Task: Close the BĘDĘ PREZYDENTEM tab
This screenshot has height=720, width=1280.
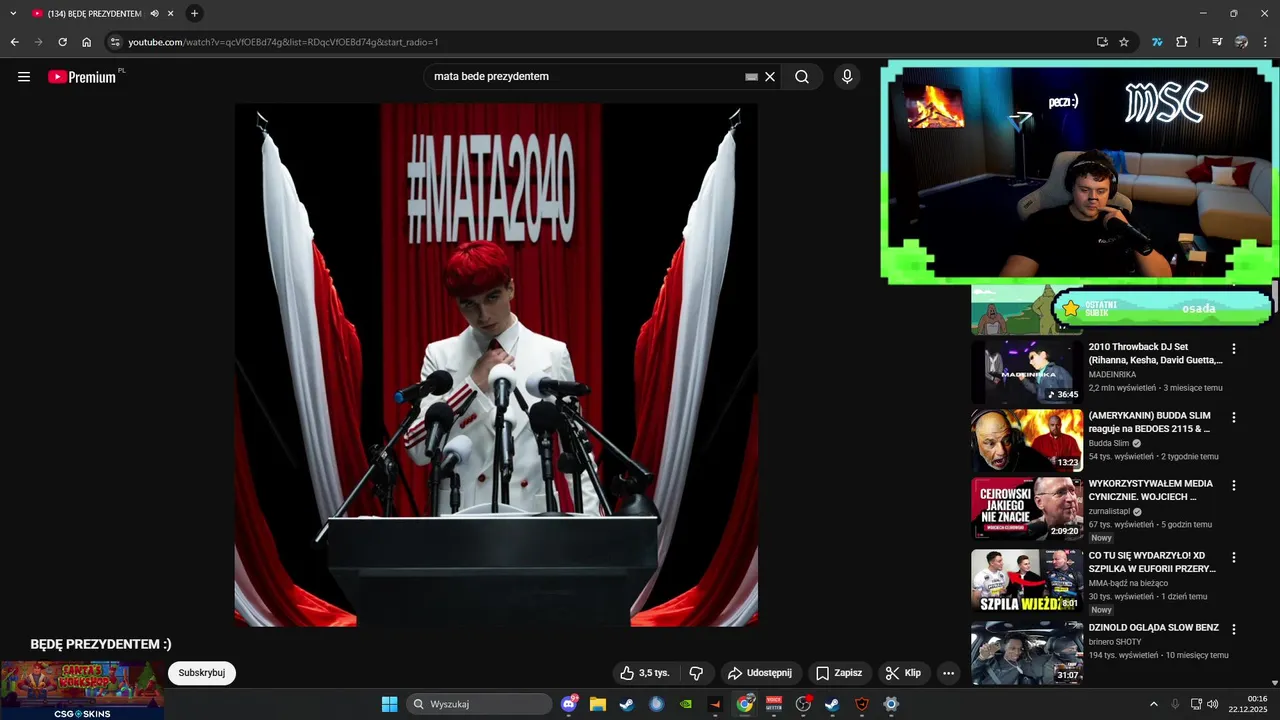Action: coord(171,14)
